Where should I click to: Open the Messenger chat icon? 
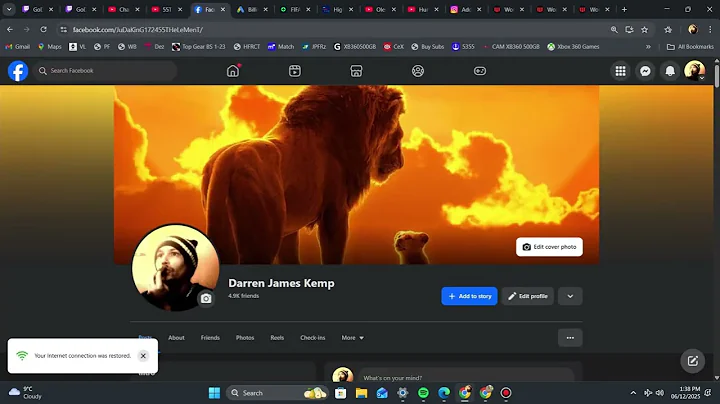[x=645, y=71]
